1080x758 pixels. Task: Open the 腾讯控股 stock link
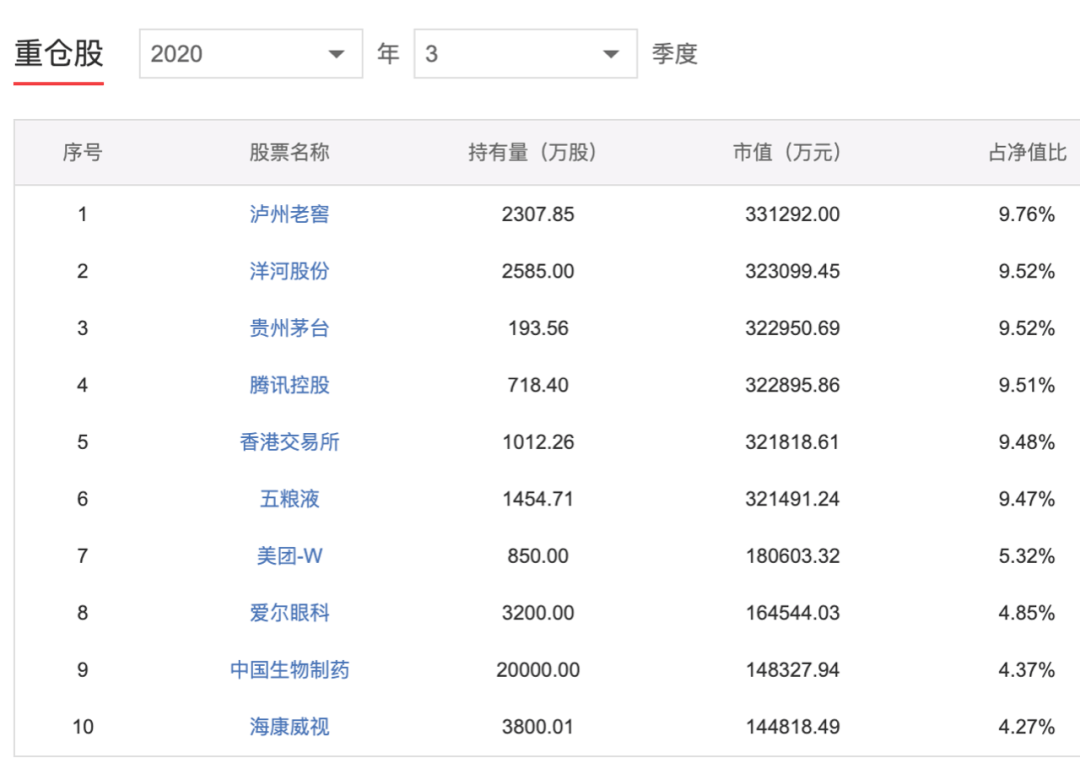pyautogui.click(x=289, y=385)
